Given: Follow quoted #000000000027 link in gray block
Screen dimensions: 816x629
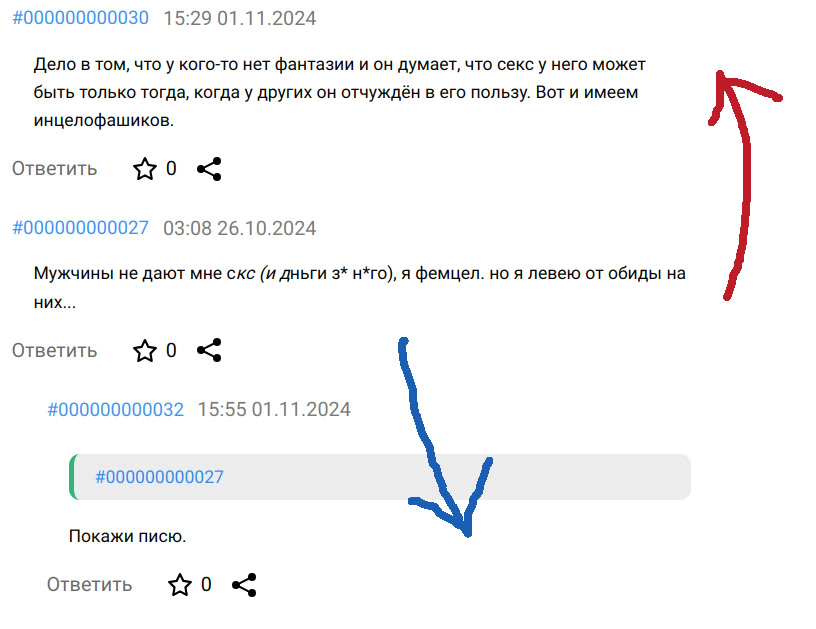Looking at the screenshot, I should coord(159,477).
